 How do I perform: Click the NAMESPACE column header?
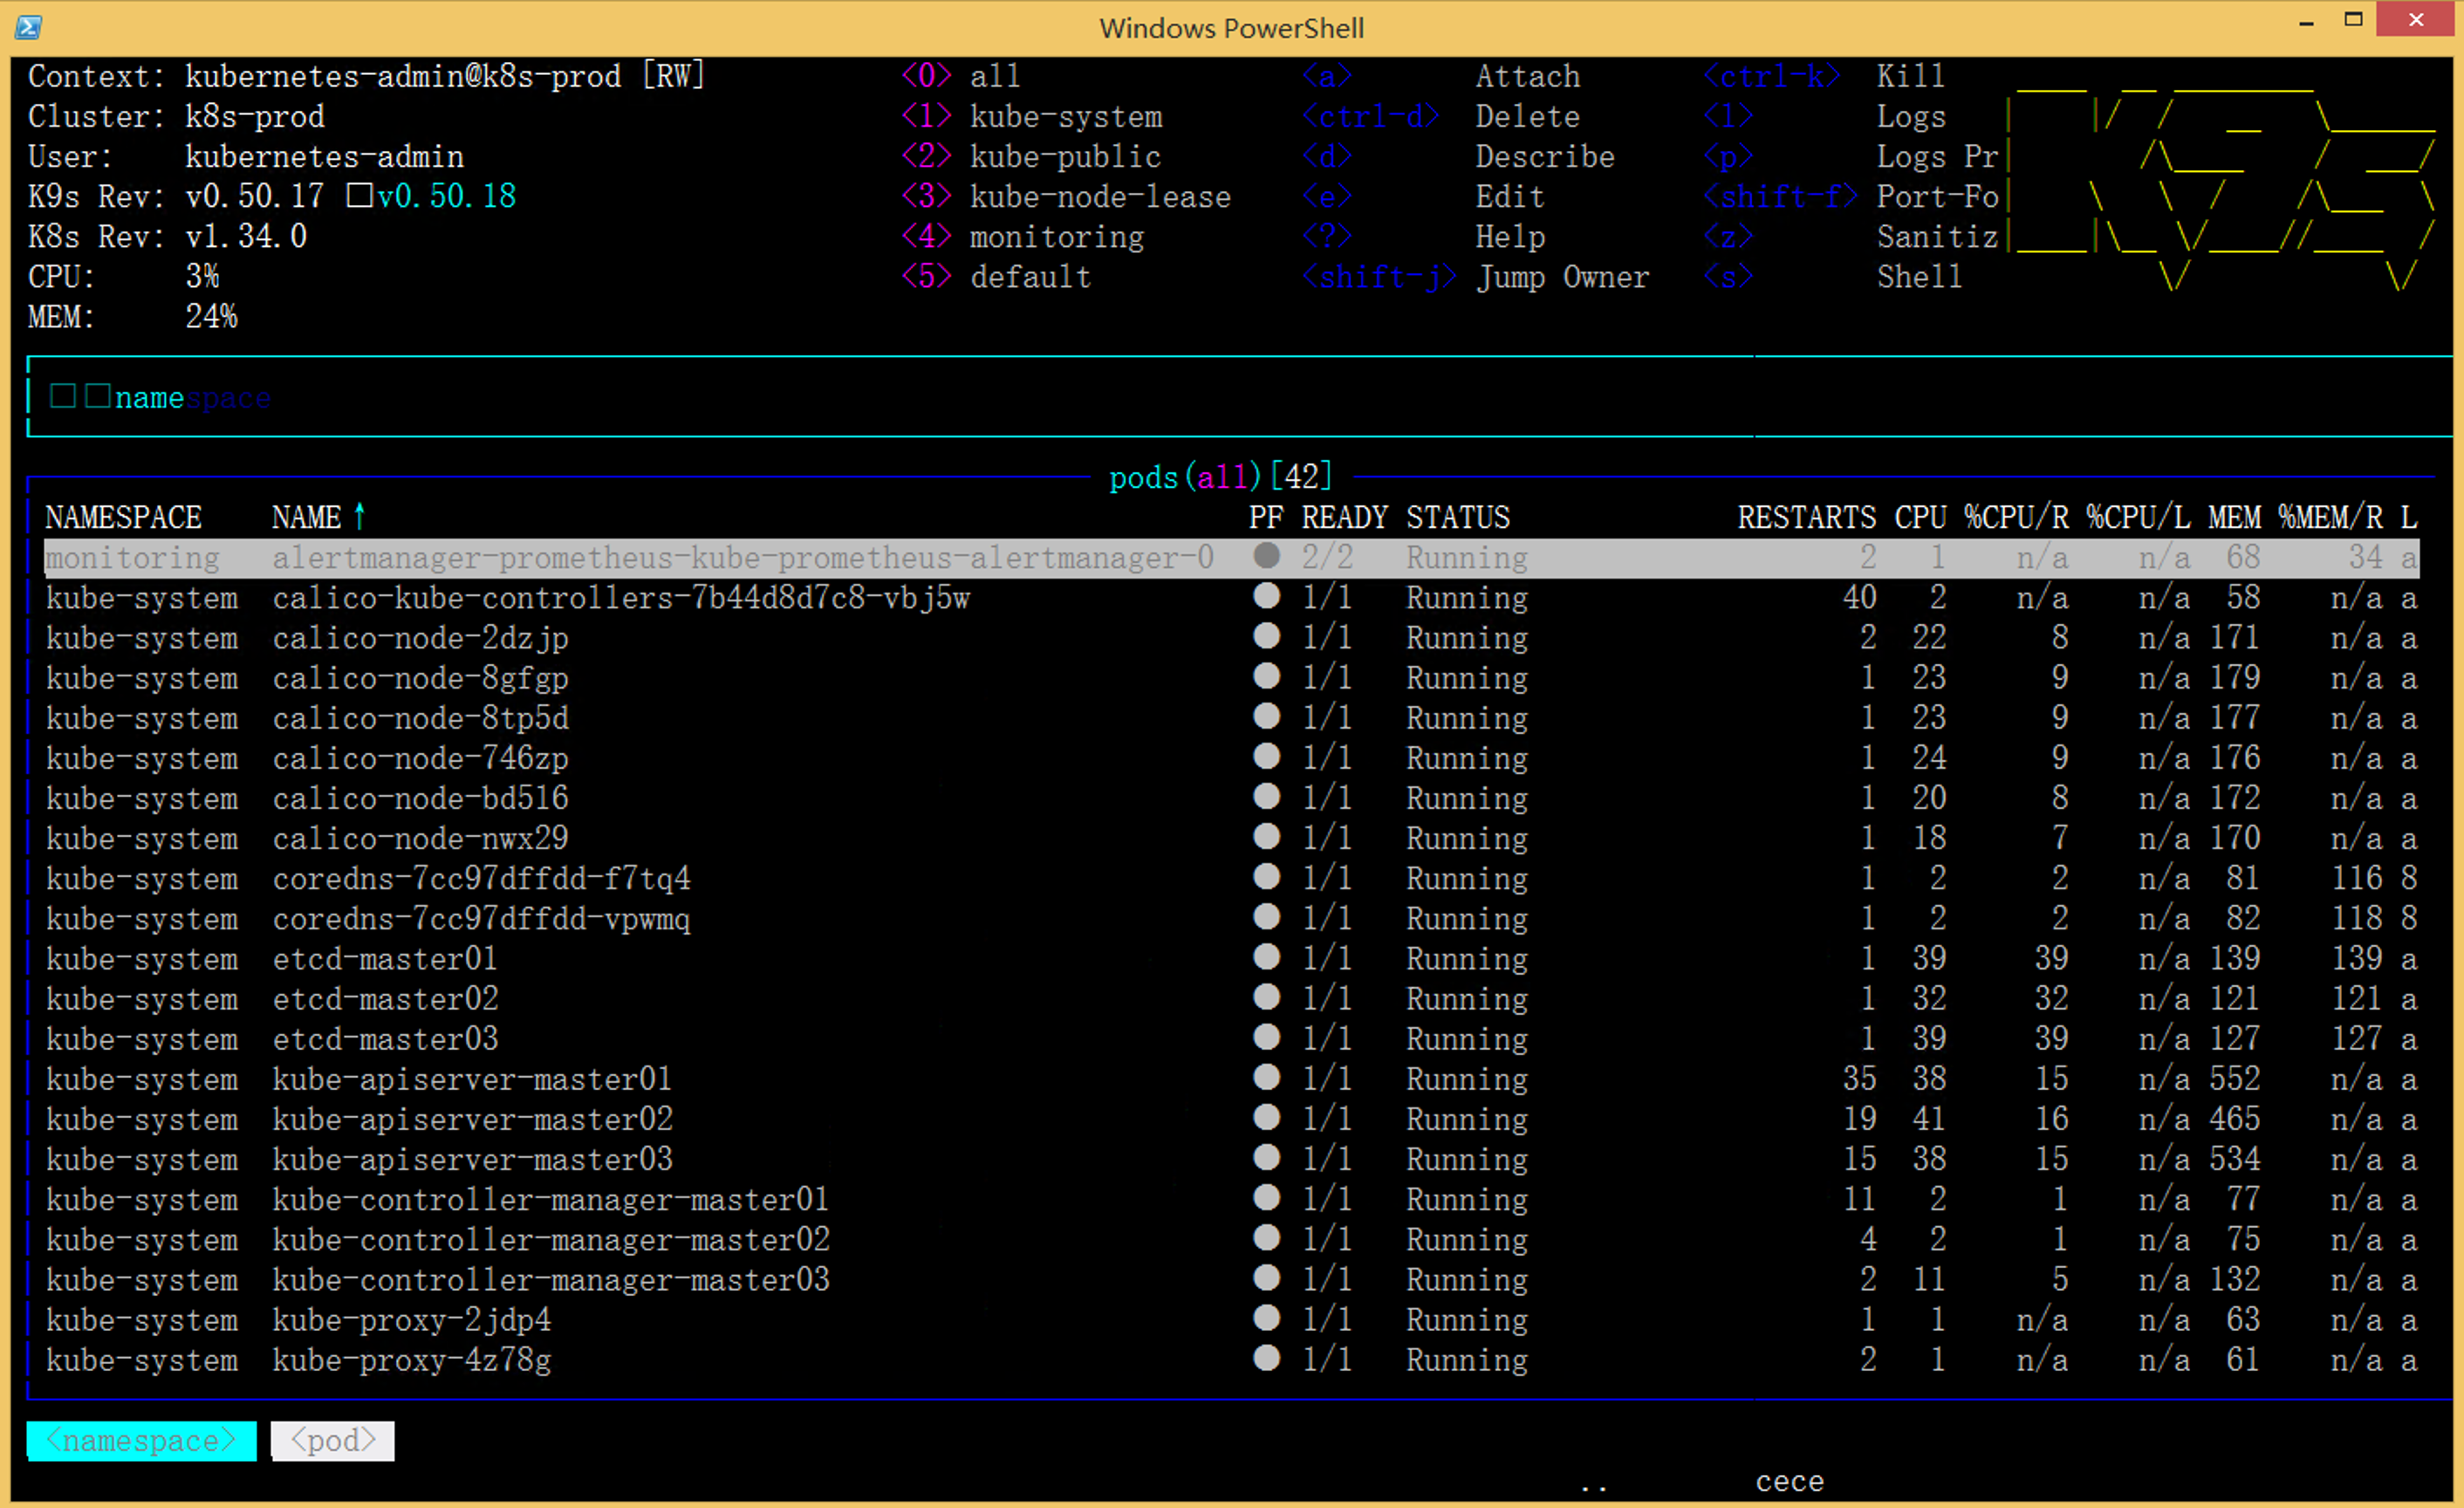click(123, 517)
